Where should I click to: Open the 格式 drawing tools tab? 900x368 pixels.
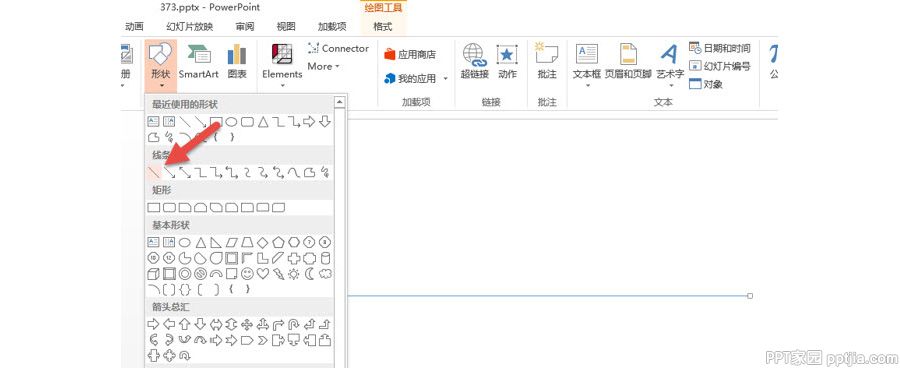pos(382,26)
